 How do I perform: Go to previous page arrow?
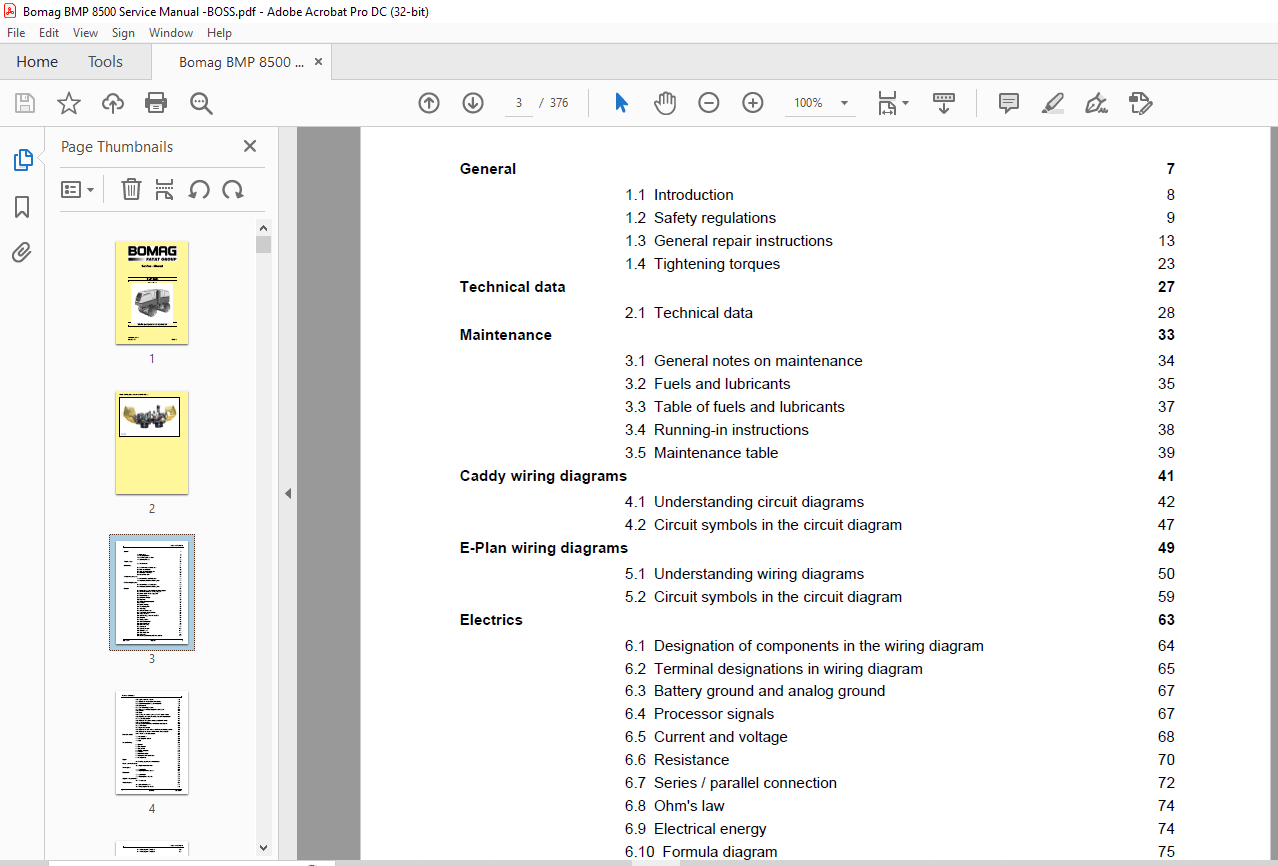coord(429,103)
